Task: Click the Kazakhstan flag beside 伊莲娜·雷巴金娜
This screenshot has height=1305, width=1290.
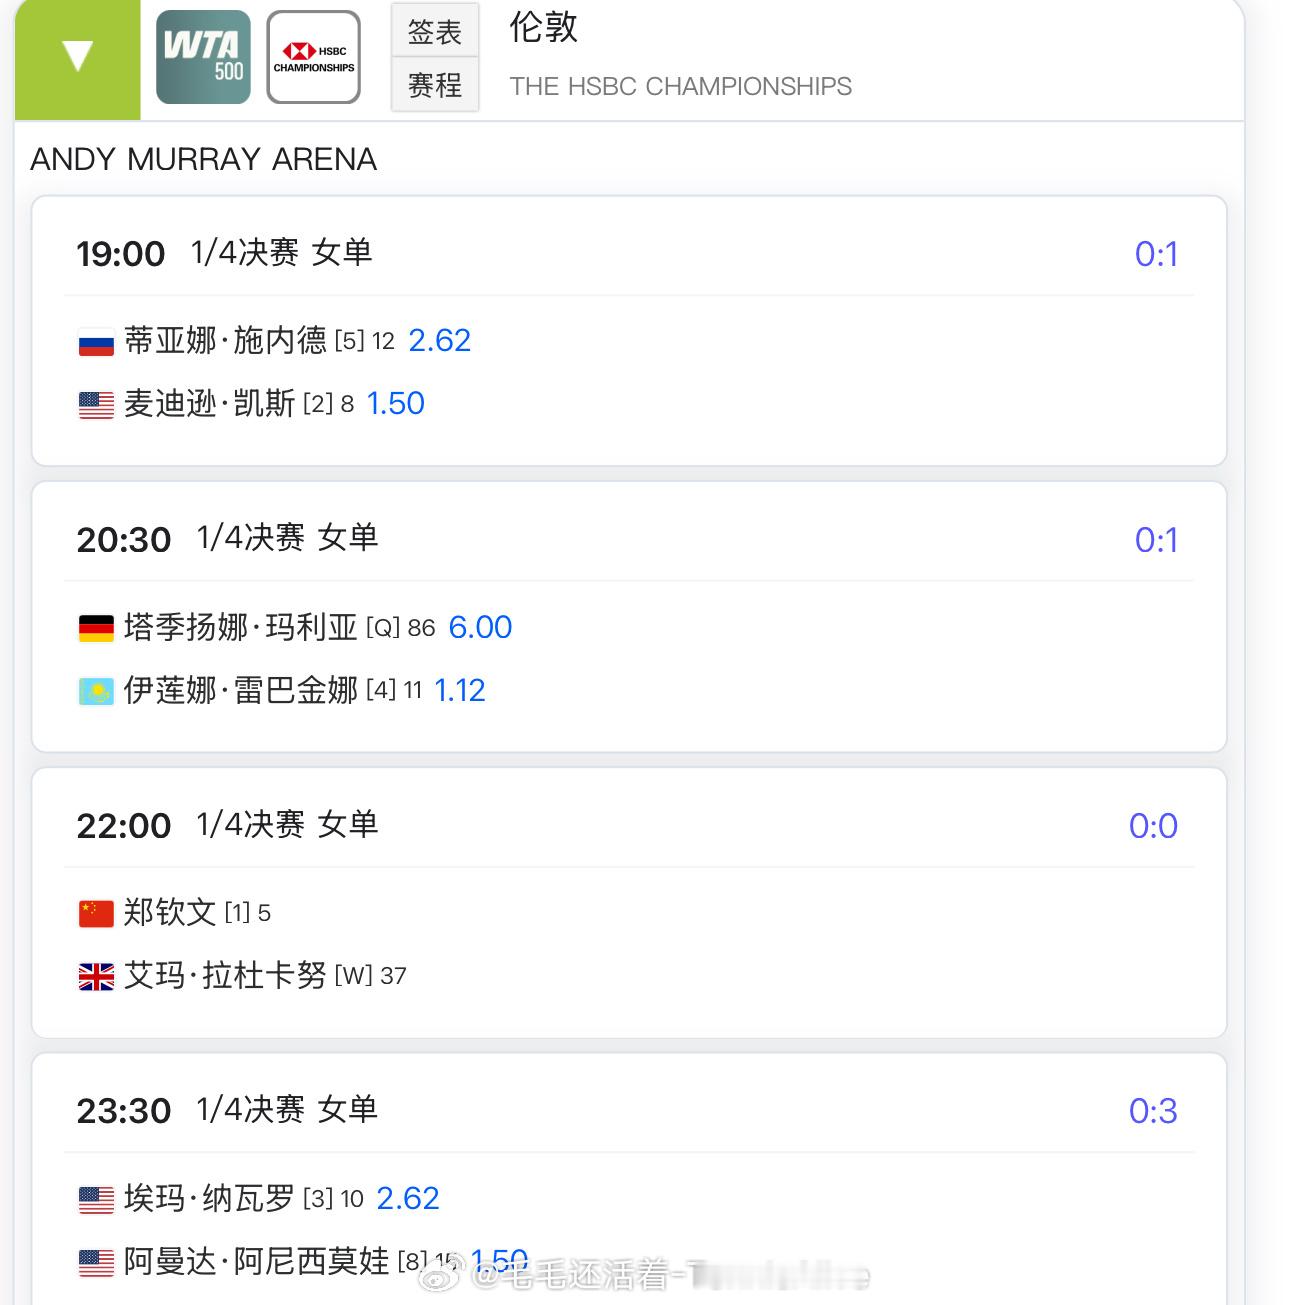Action: [x=96, y=691]
